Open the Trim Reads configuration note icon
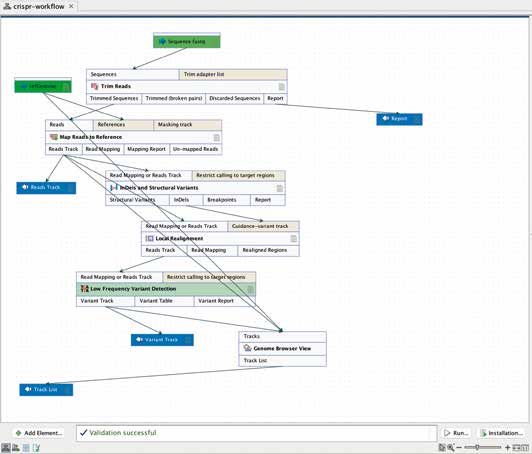Image resolution: width=532 pixels, height=454 pixels. (282, 87)
